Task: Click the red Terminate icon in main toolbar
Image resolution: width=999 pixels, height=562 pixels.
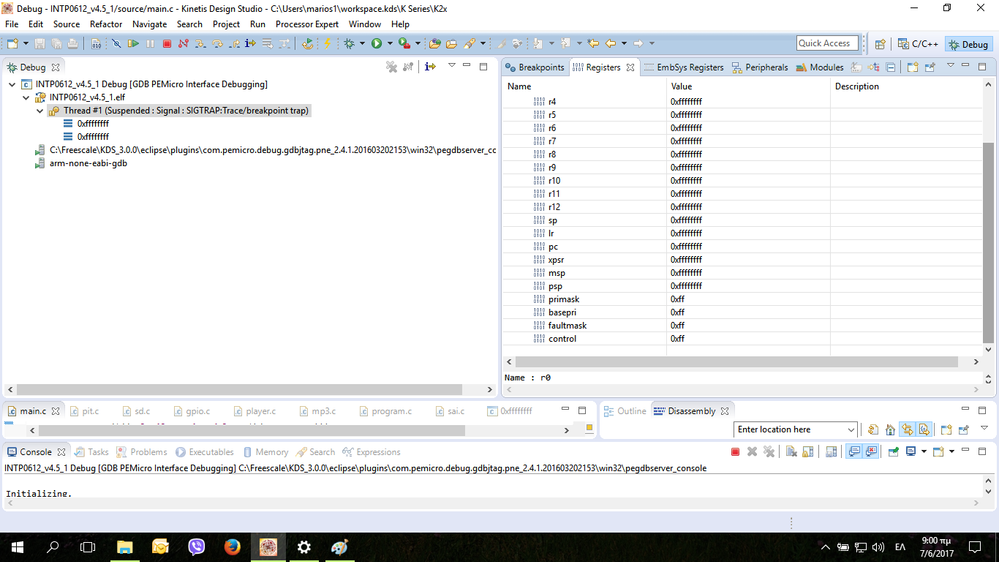Action: [x=167, y=43]
